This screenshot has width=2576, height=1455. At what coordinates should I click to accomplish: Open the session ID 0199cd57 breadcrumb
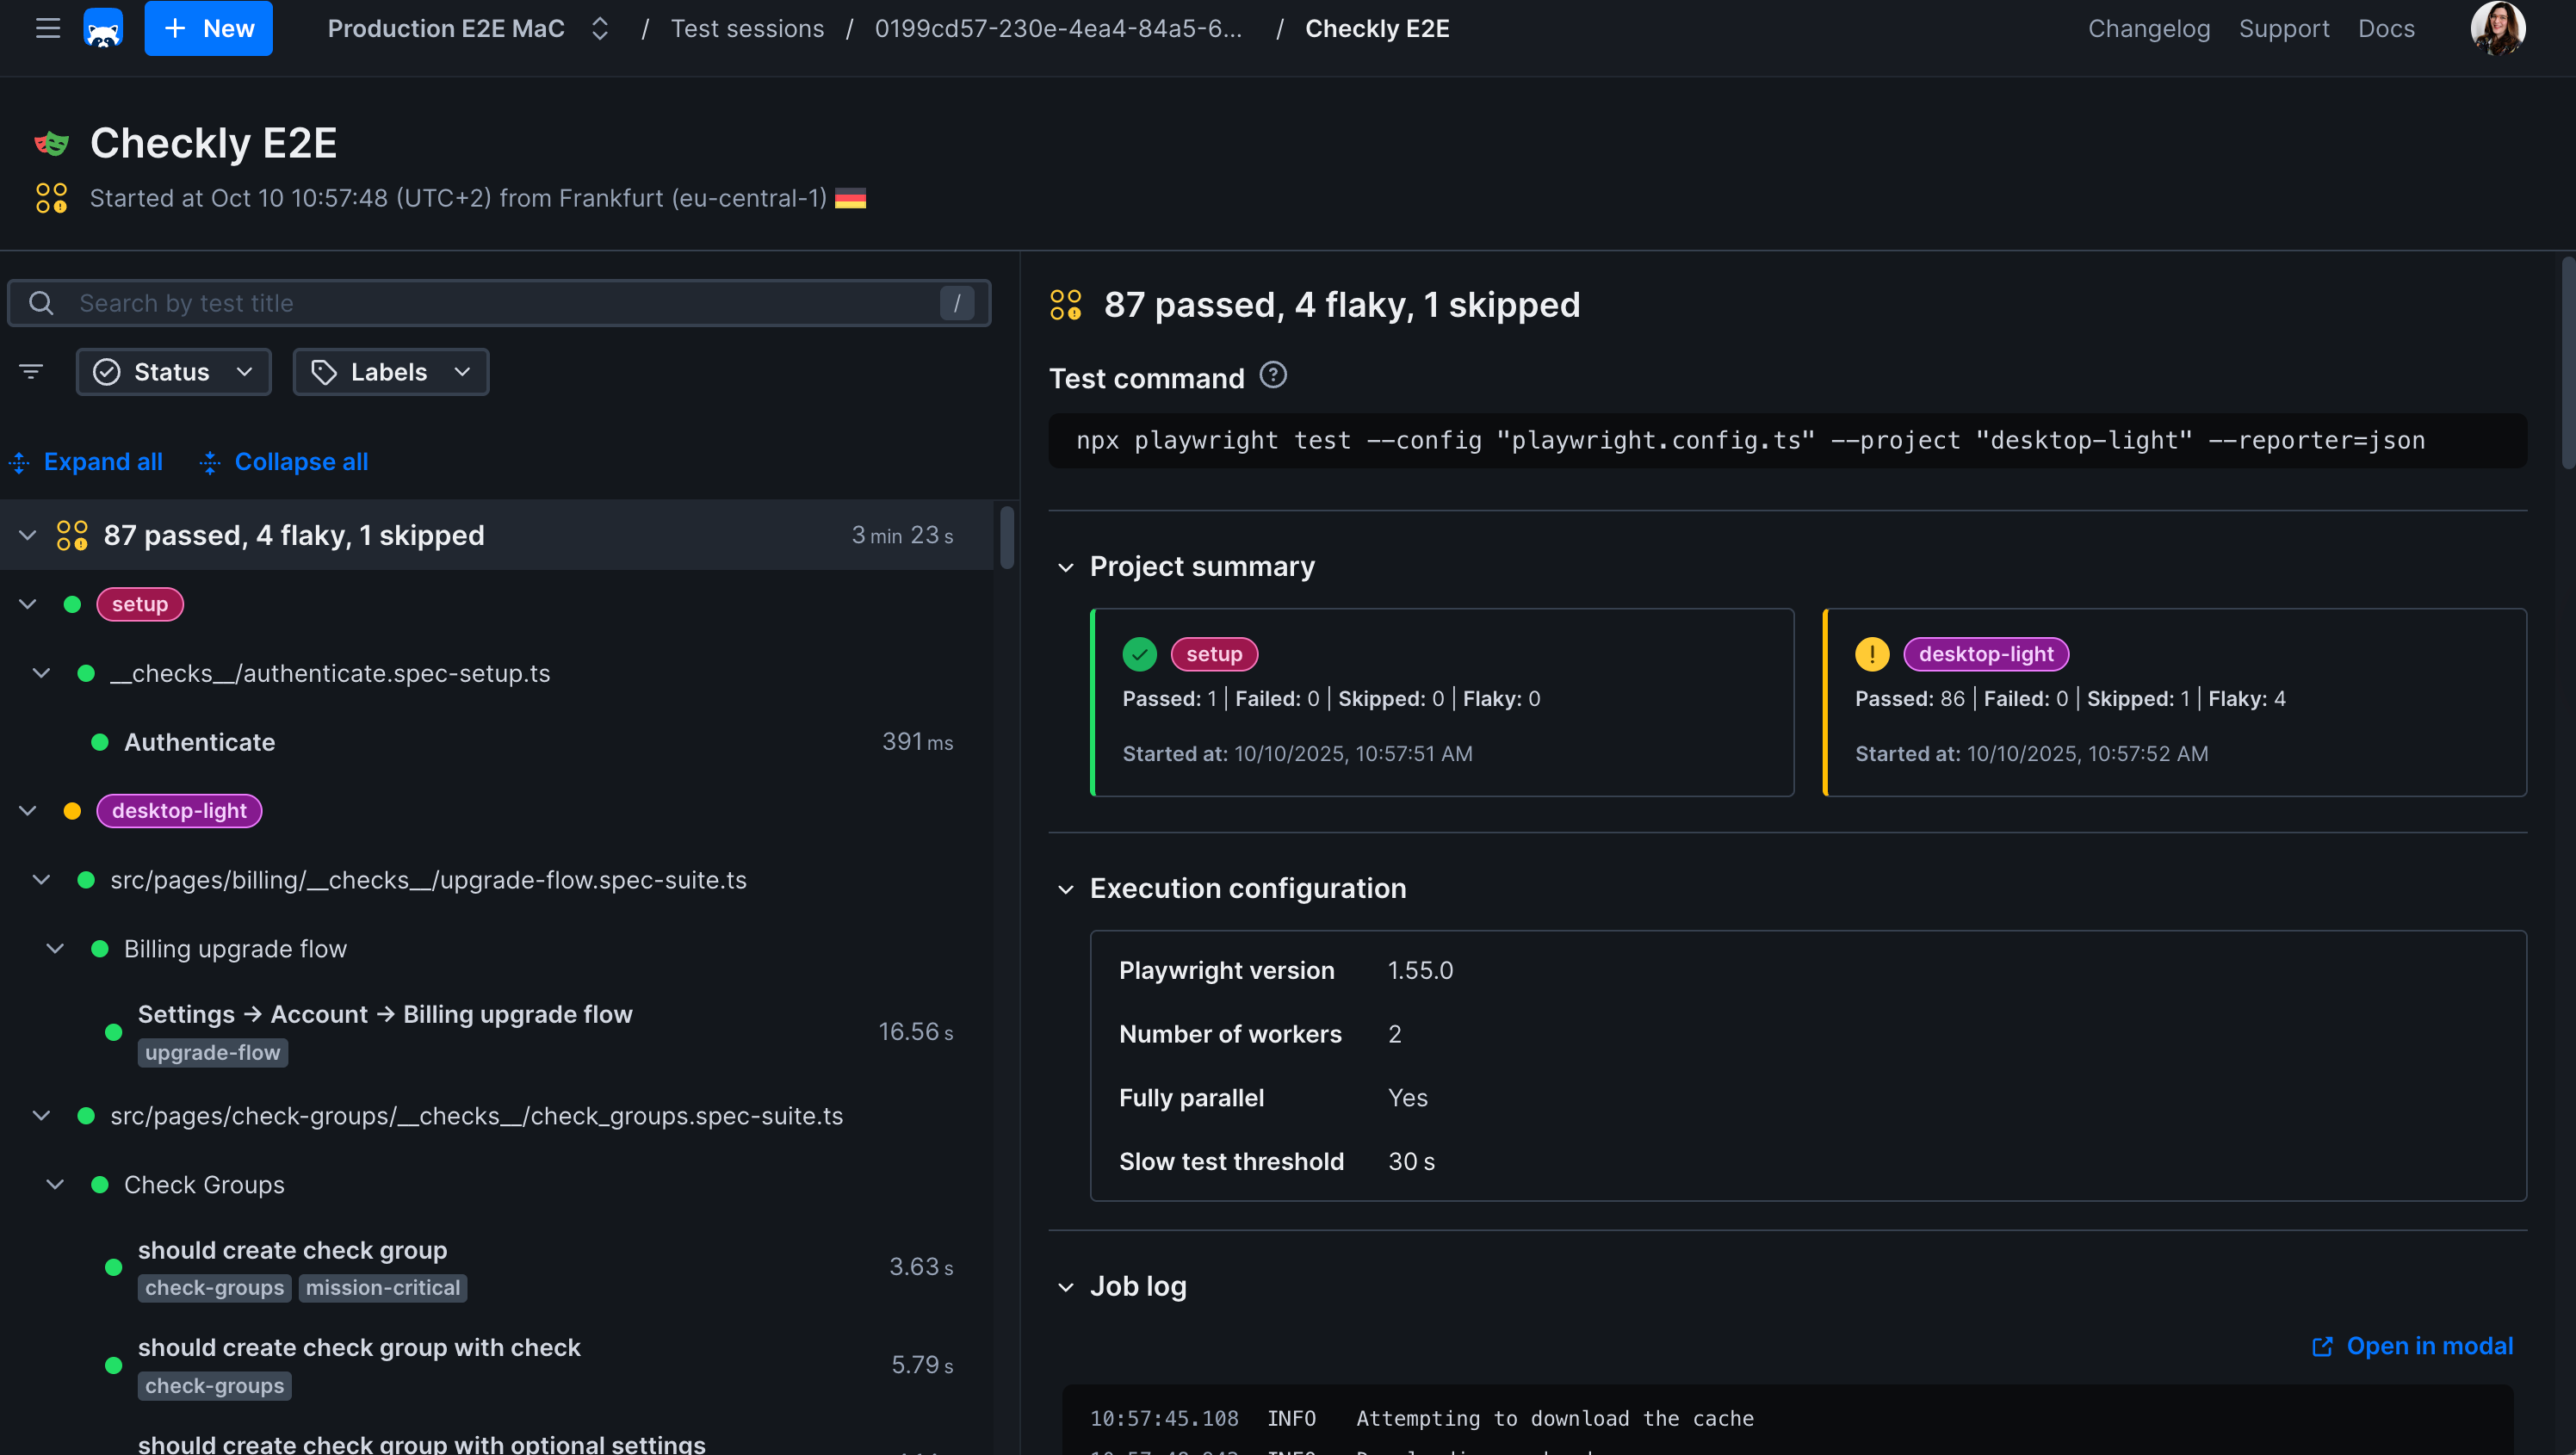(x=1058, y=28)
